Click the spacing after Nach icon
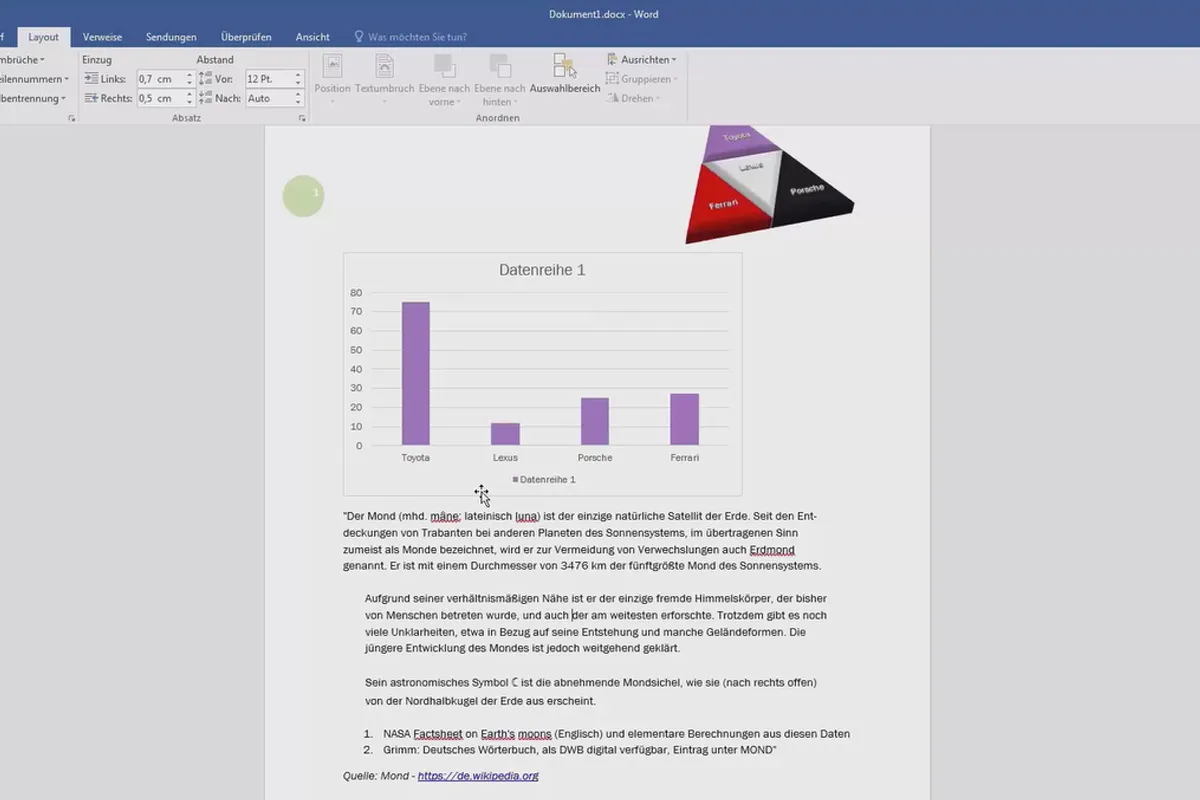The image size is (1200, 800). 205,98
